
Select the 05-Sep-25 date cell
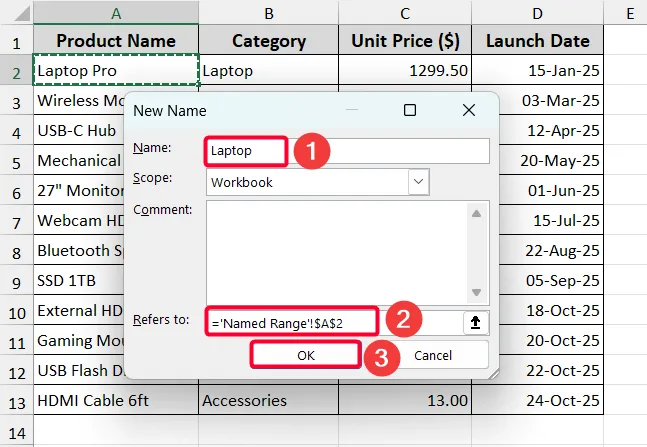click(x=551, y=280)
